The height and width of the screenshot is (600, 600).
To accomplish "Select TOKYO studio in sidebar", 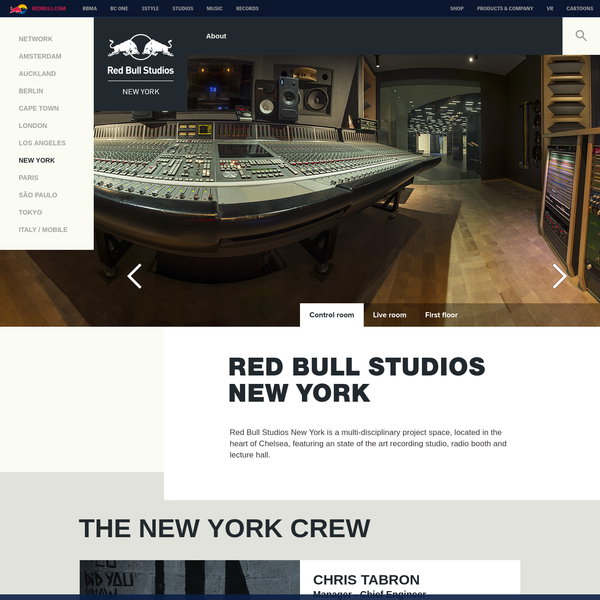I will [30, 212].
